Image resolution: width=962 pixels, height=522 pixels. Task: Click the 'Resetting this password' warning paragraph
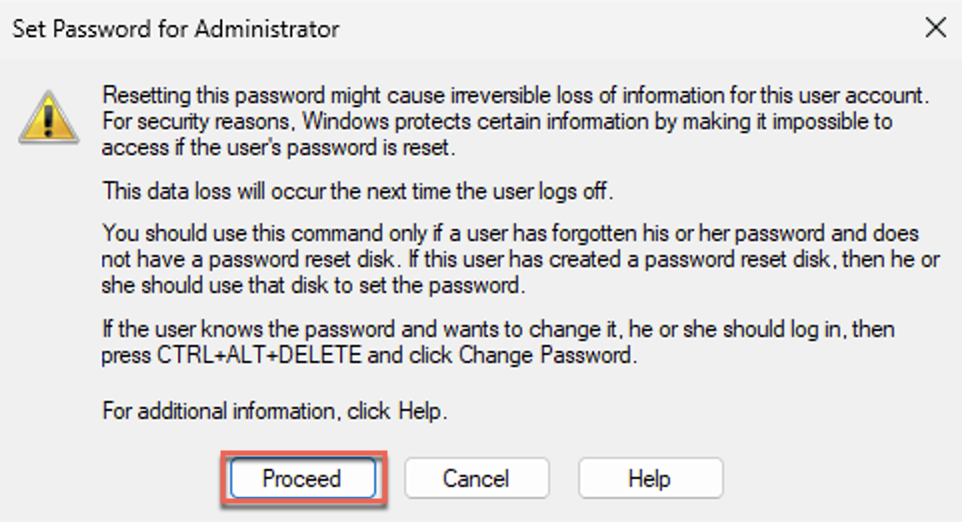coord(500,120)
